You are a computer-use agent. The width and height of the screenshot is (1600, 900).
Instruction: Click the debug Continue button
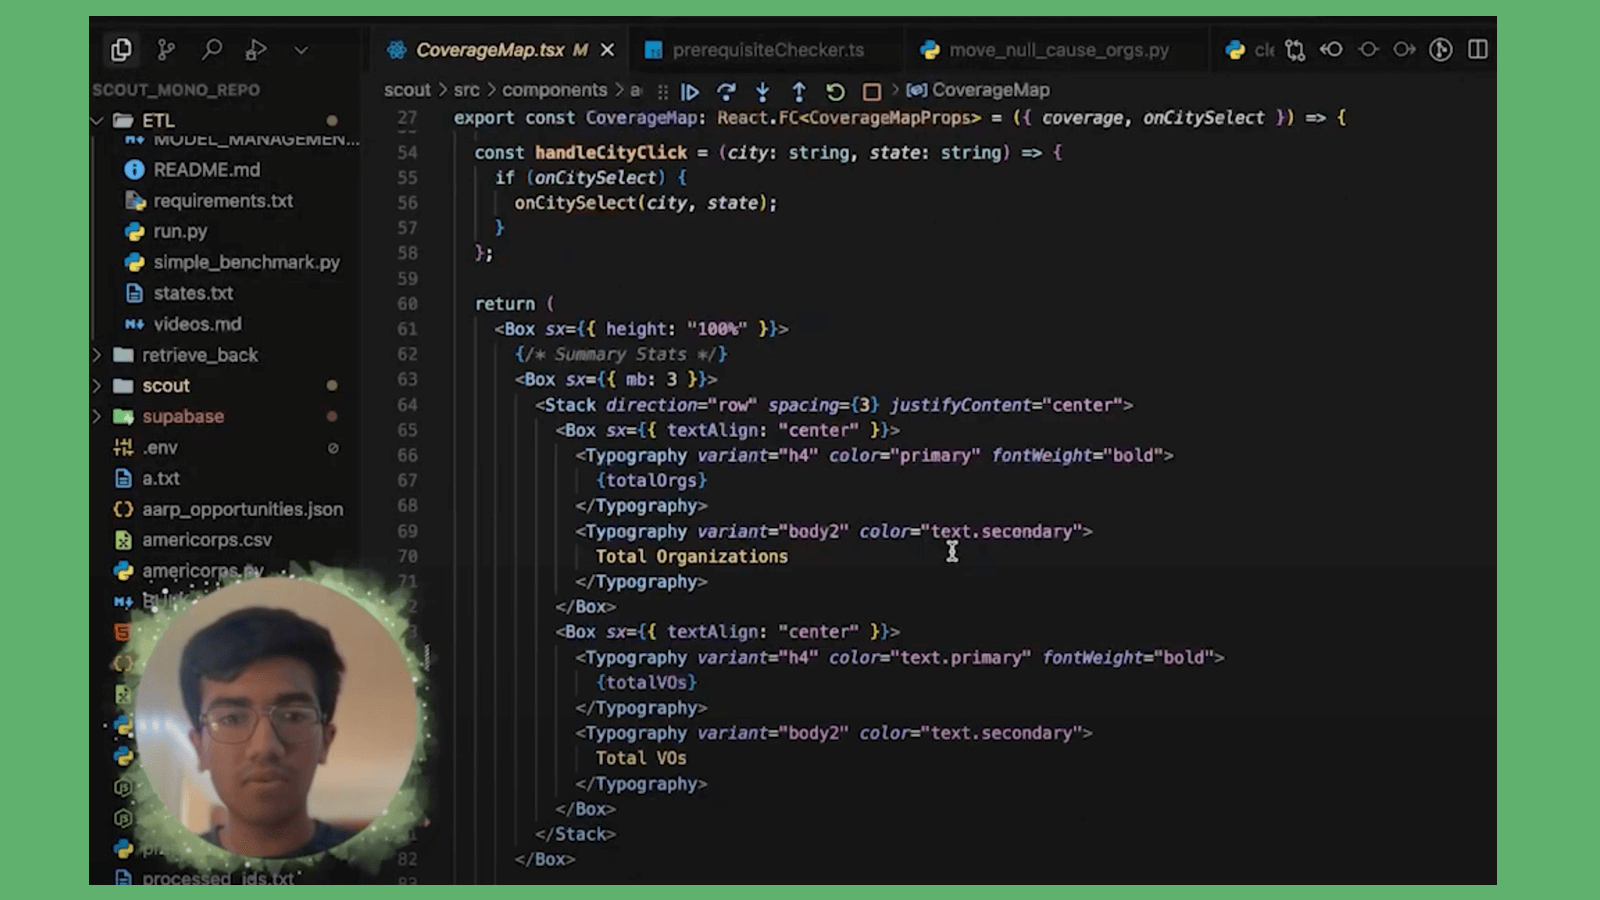[690, 92]
